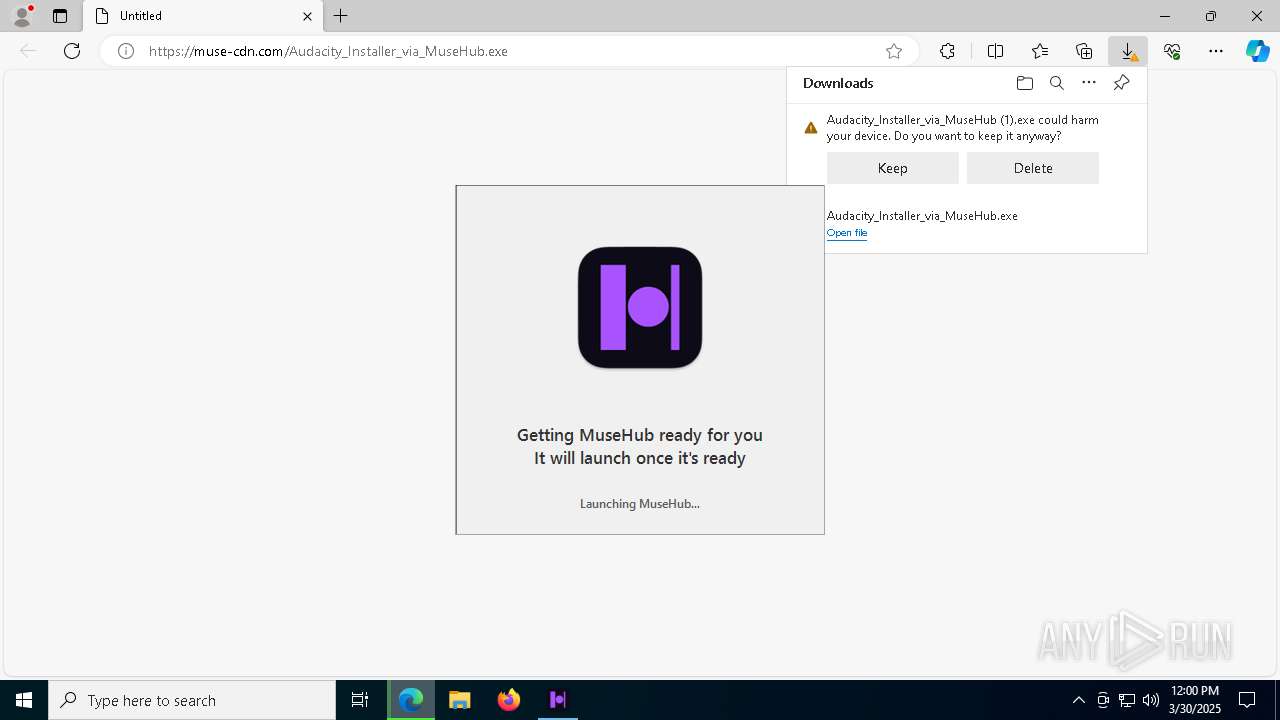This screenshot has width=1280, height=720.
Task: View site information icon in address bar
Action: pos(126,51)
